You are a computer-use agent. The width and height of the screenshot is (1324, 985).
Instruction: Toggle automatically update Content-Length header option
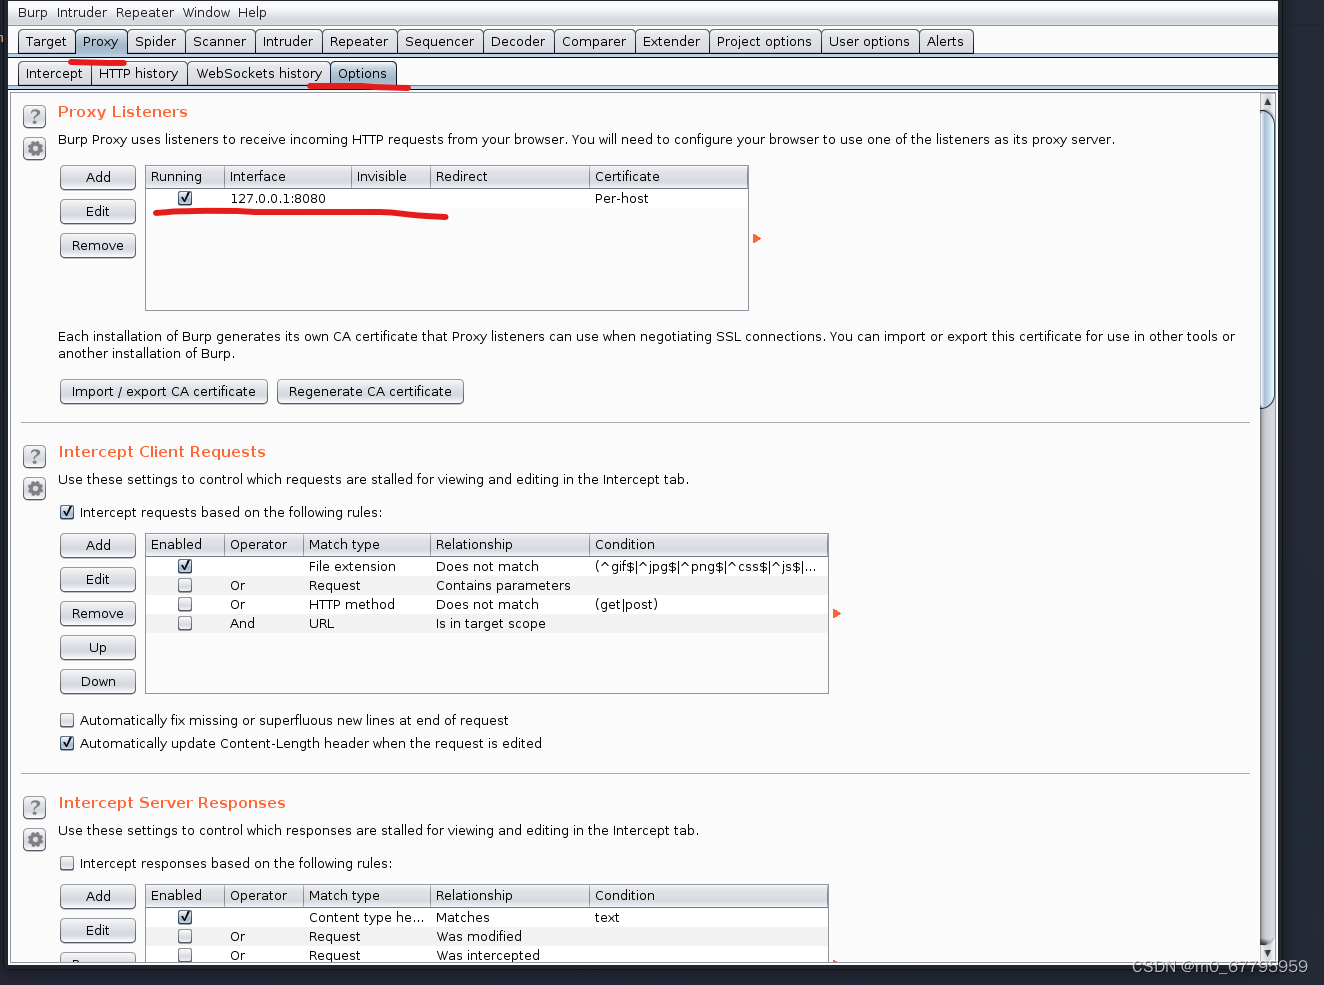pos(67,743)
